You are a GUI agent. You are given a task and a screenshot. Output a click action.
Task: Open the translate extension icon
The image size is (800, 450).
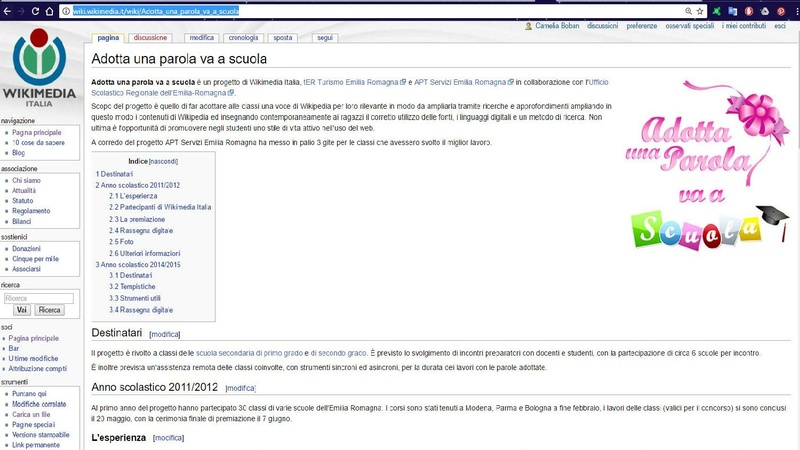tap(733, 11)
